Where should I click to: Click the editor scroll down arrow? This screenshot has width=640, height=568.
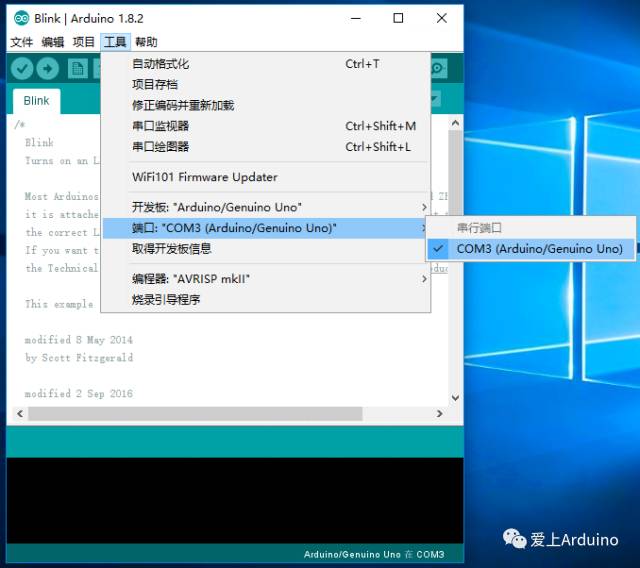pos(456,397)
